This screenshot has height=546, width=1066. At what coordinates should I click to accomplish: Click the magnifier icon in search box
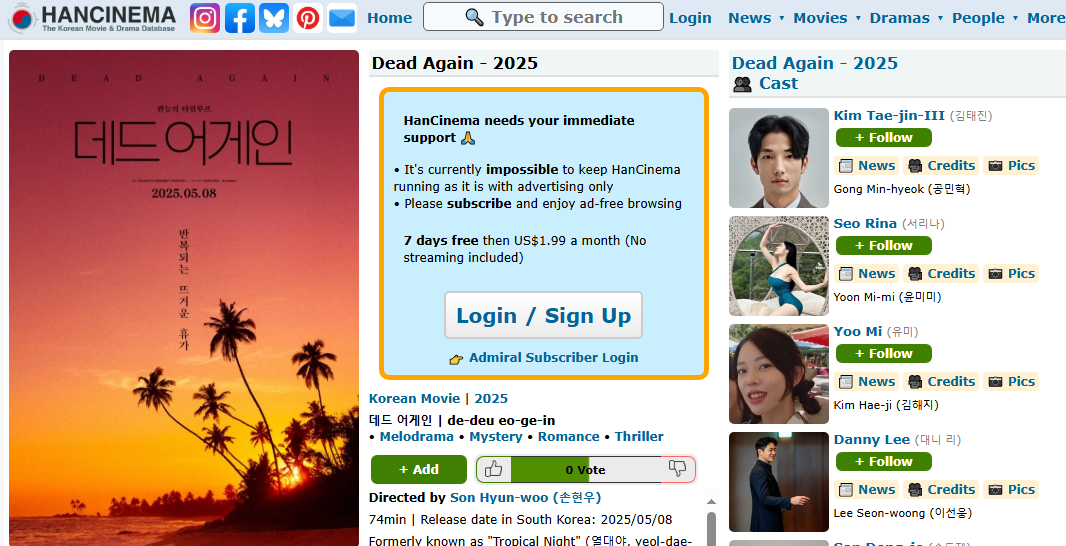475,17
